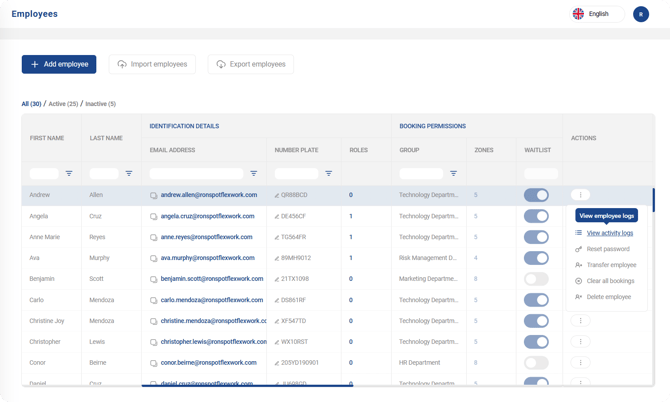The height and width of the screenshot is (402, 670).
Task: Click copy icon beside benjamin.scott email
Action: (x=153, y=279)
